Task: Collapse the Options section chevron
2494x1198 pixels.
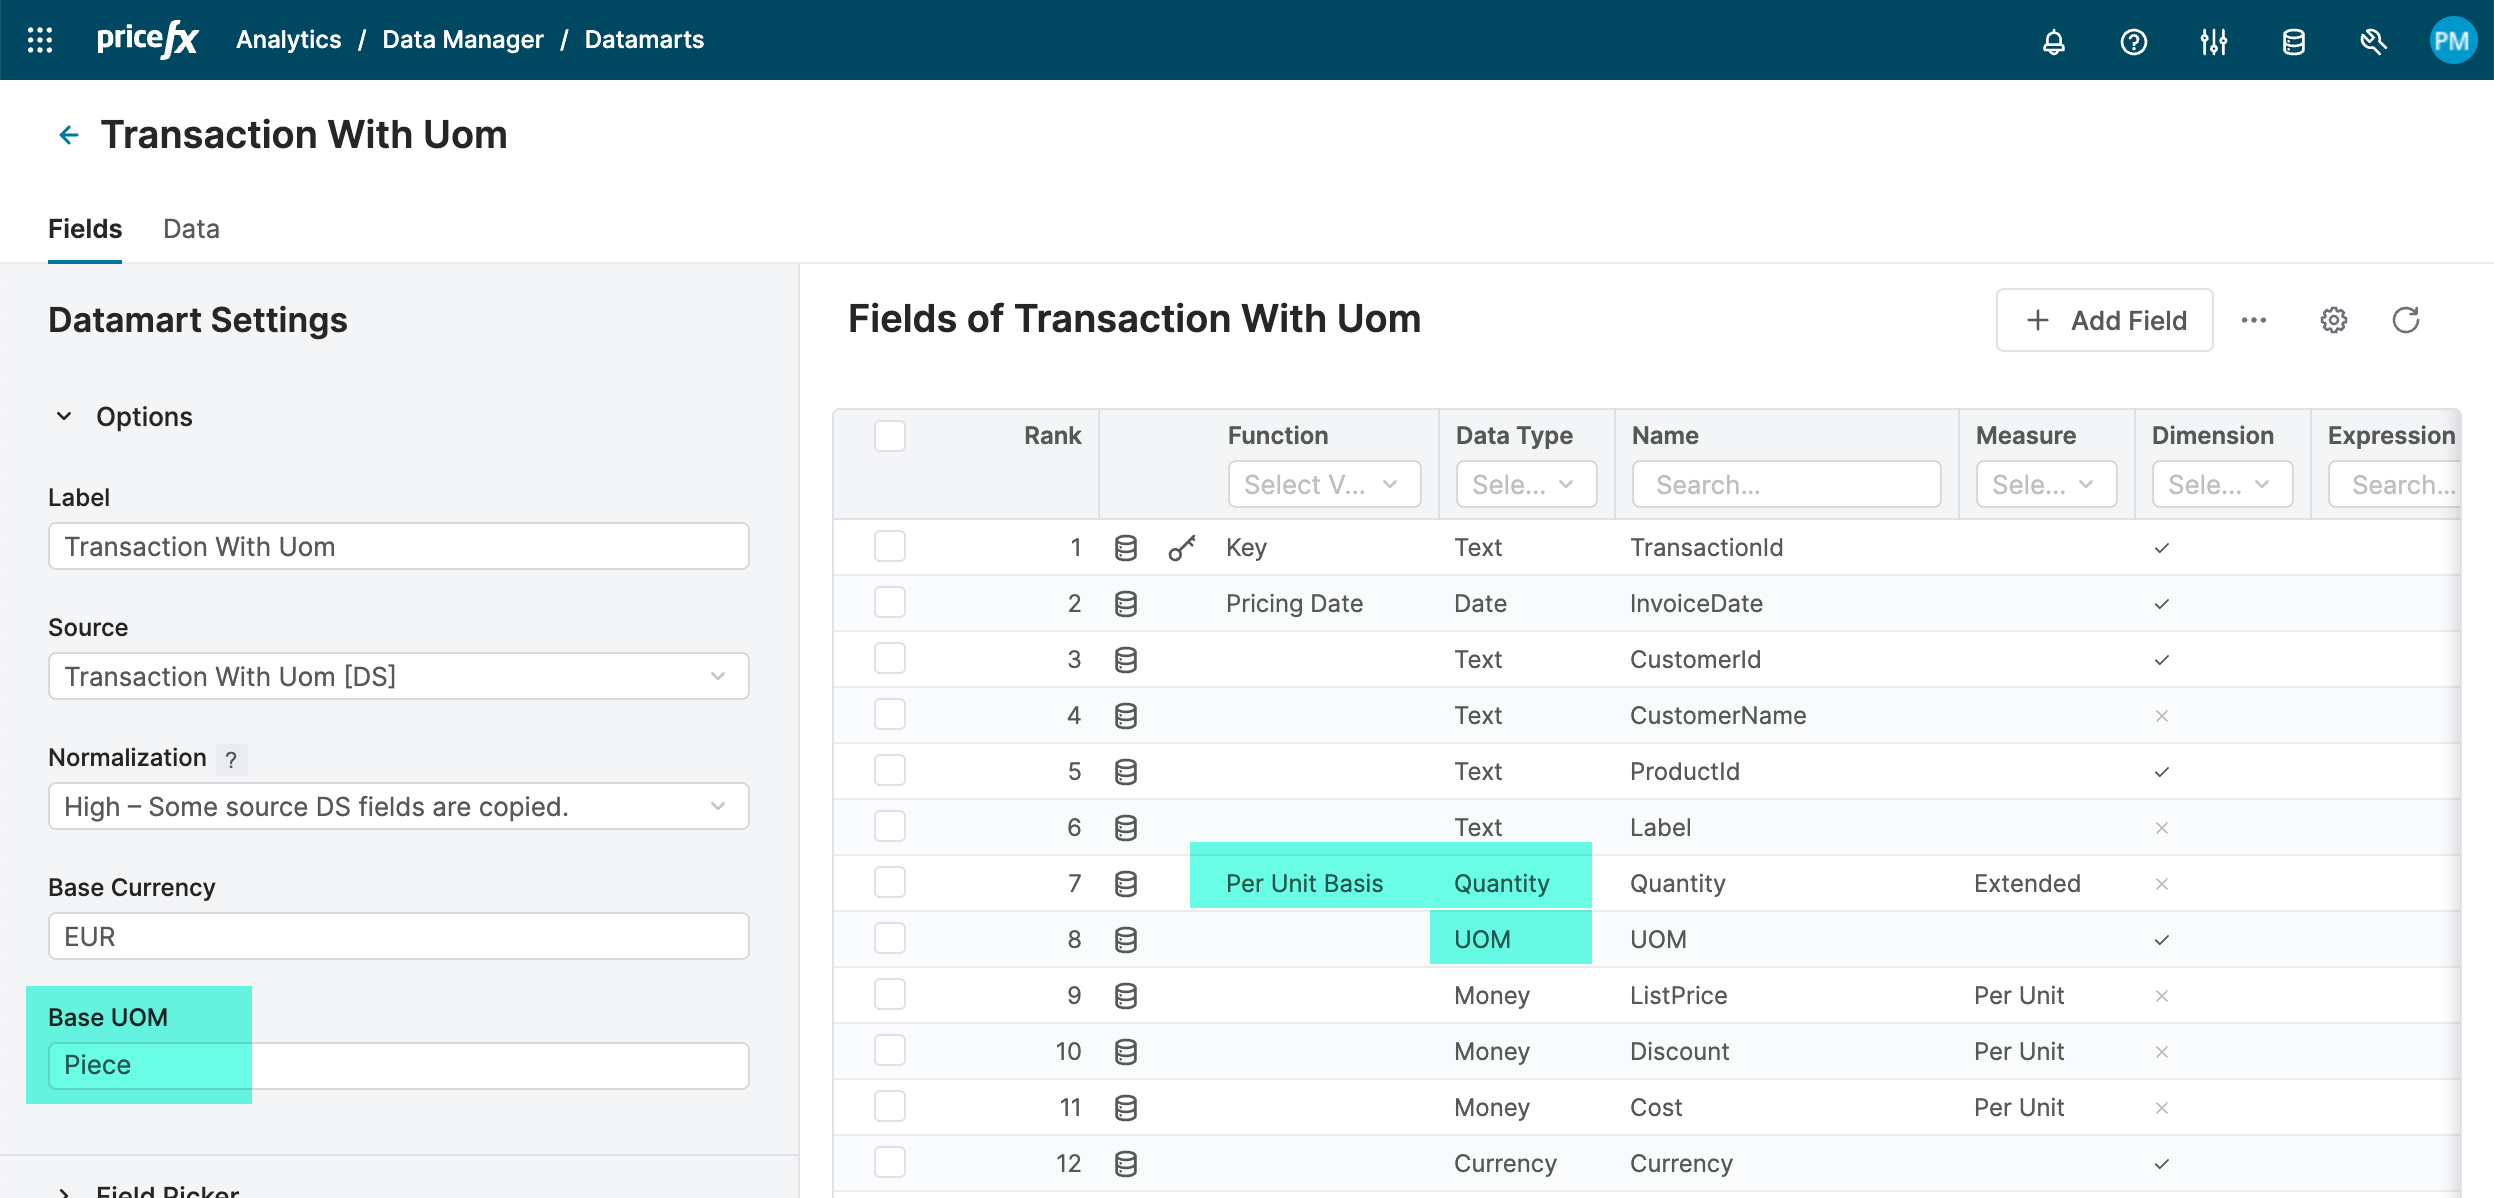Action: [64, 416]
